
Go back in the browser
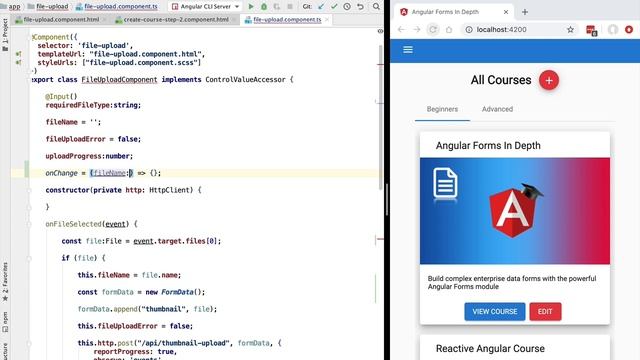click(x=401, y=29)
